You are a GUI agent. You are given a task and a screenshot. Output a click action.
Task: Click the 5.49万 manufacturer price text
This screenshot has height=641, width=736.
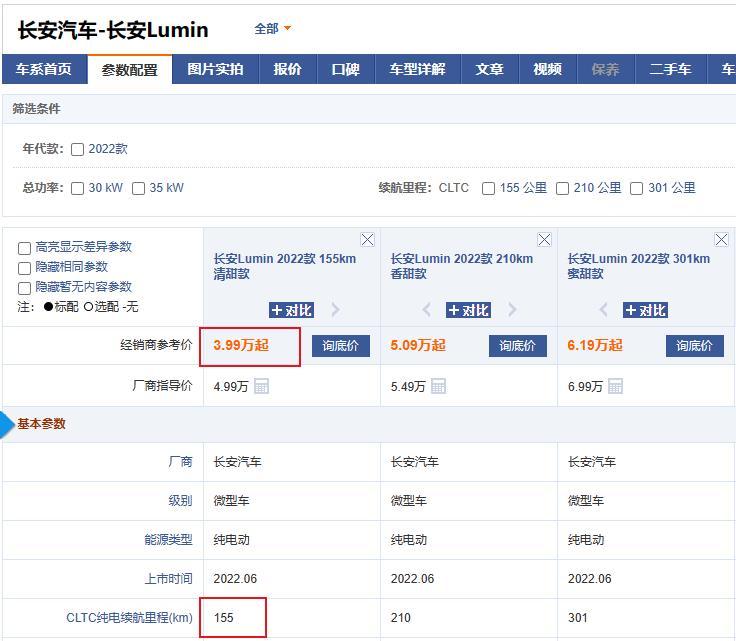408,387
